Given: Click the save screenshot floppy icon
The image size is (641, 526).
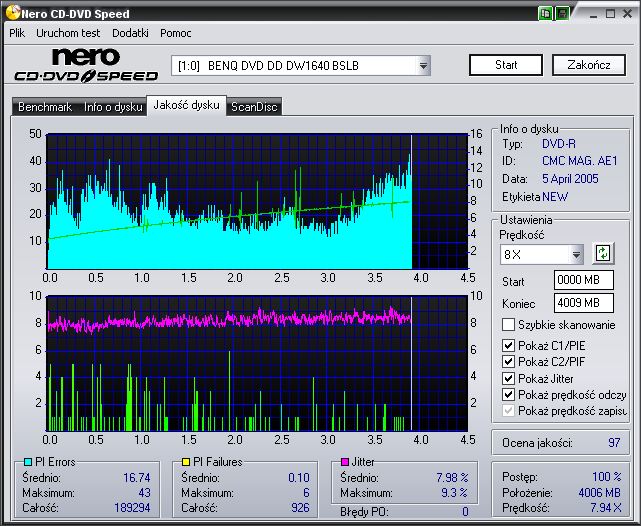Looking at the screenshot, I should (x=562, y=13).
